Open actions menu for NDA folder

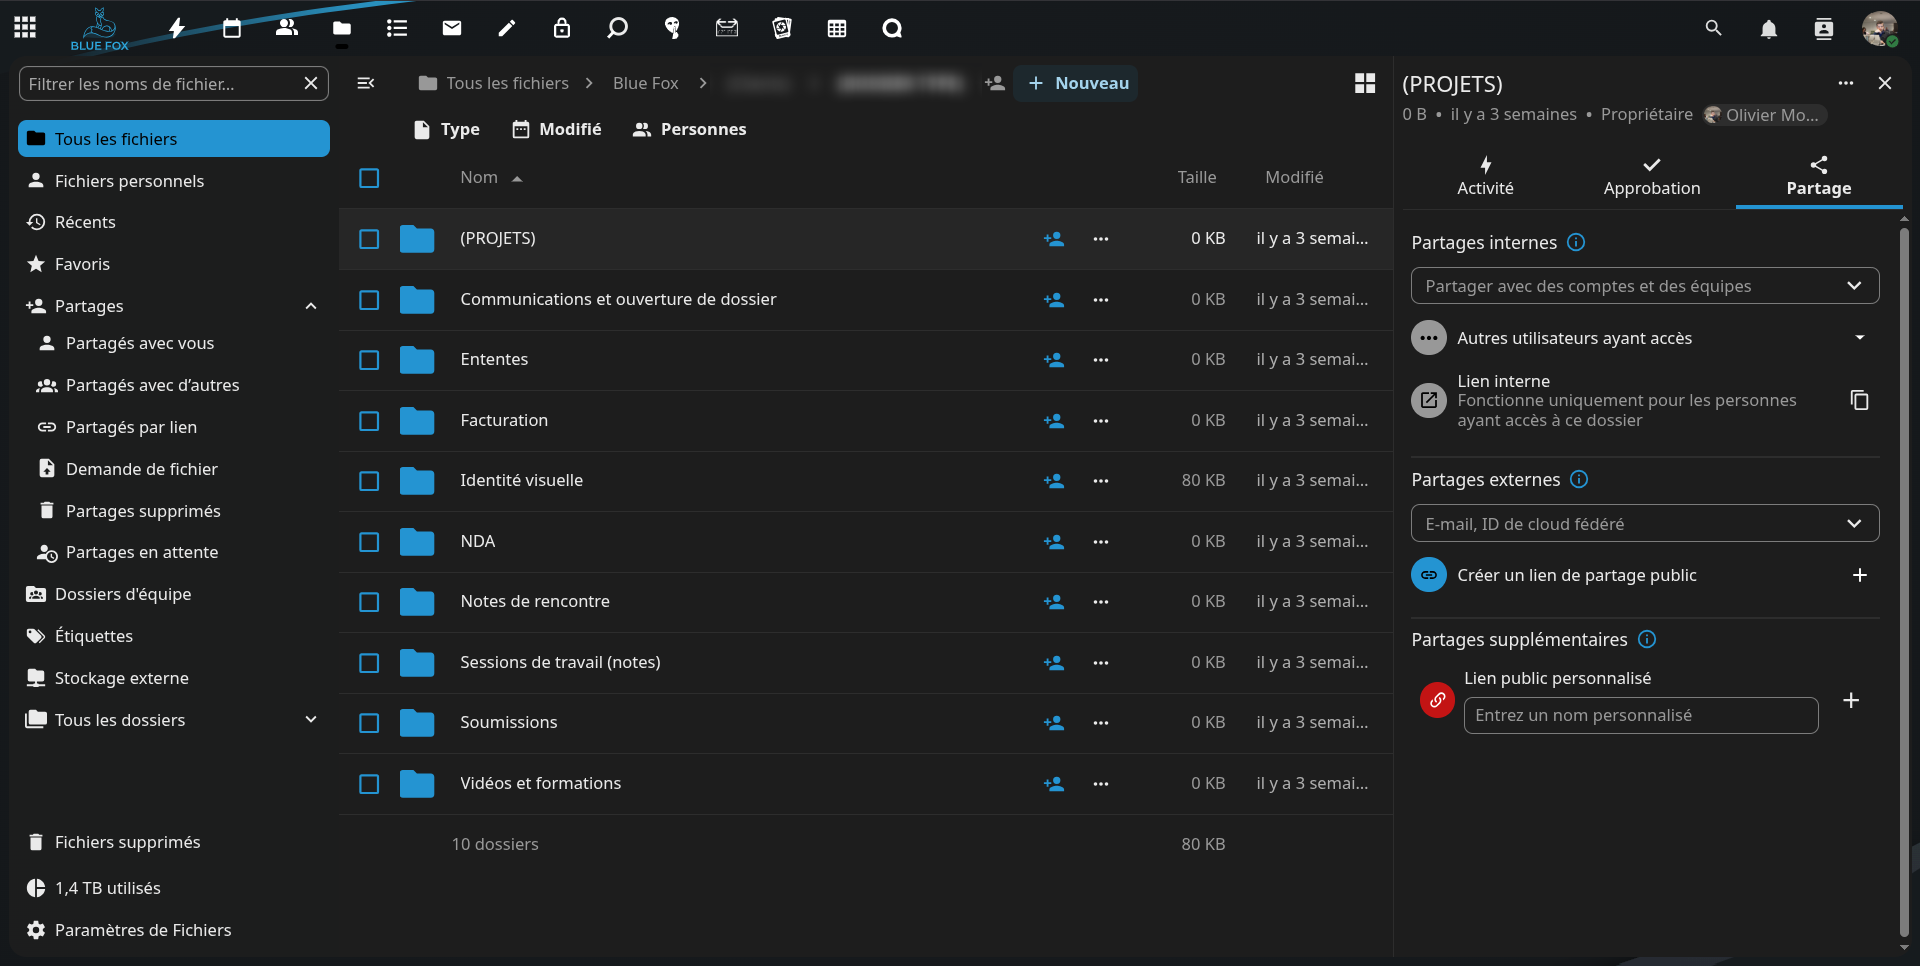(1100, 542)
